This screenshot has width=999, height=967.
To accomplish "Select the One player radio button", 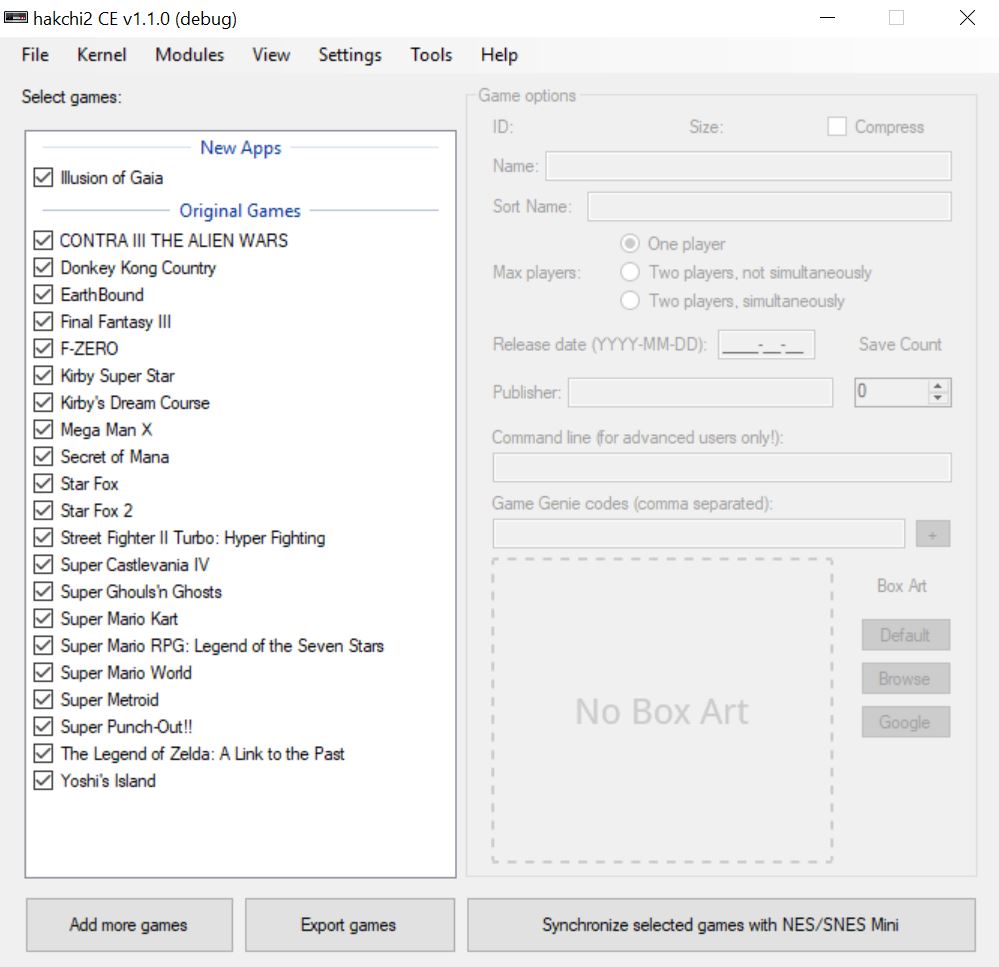I will (x=629, y=243).
